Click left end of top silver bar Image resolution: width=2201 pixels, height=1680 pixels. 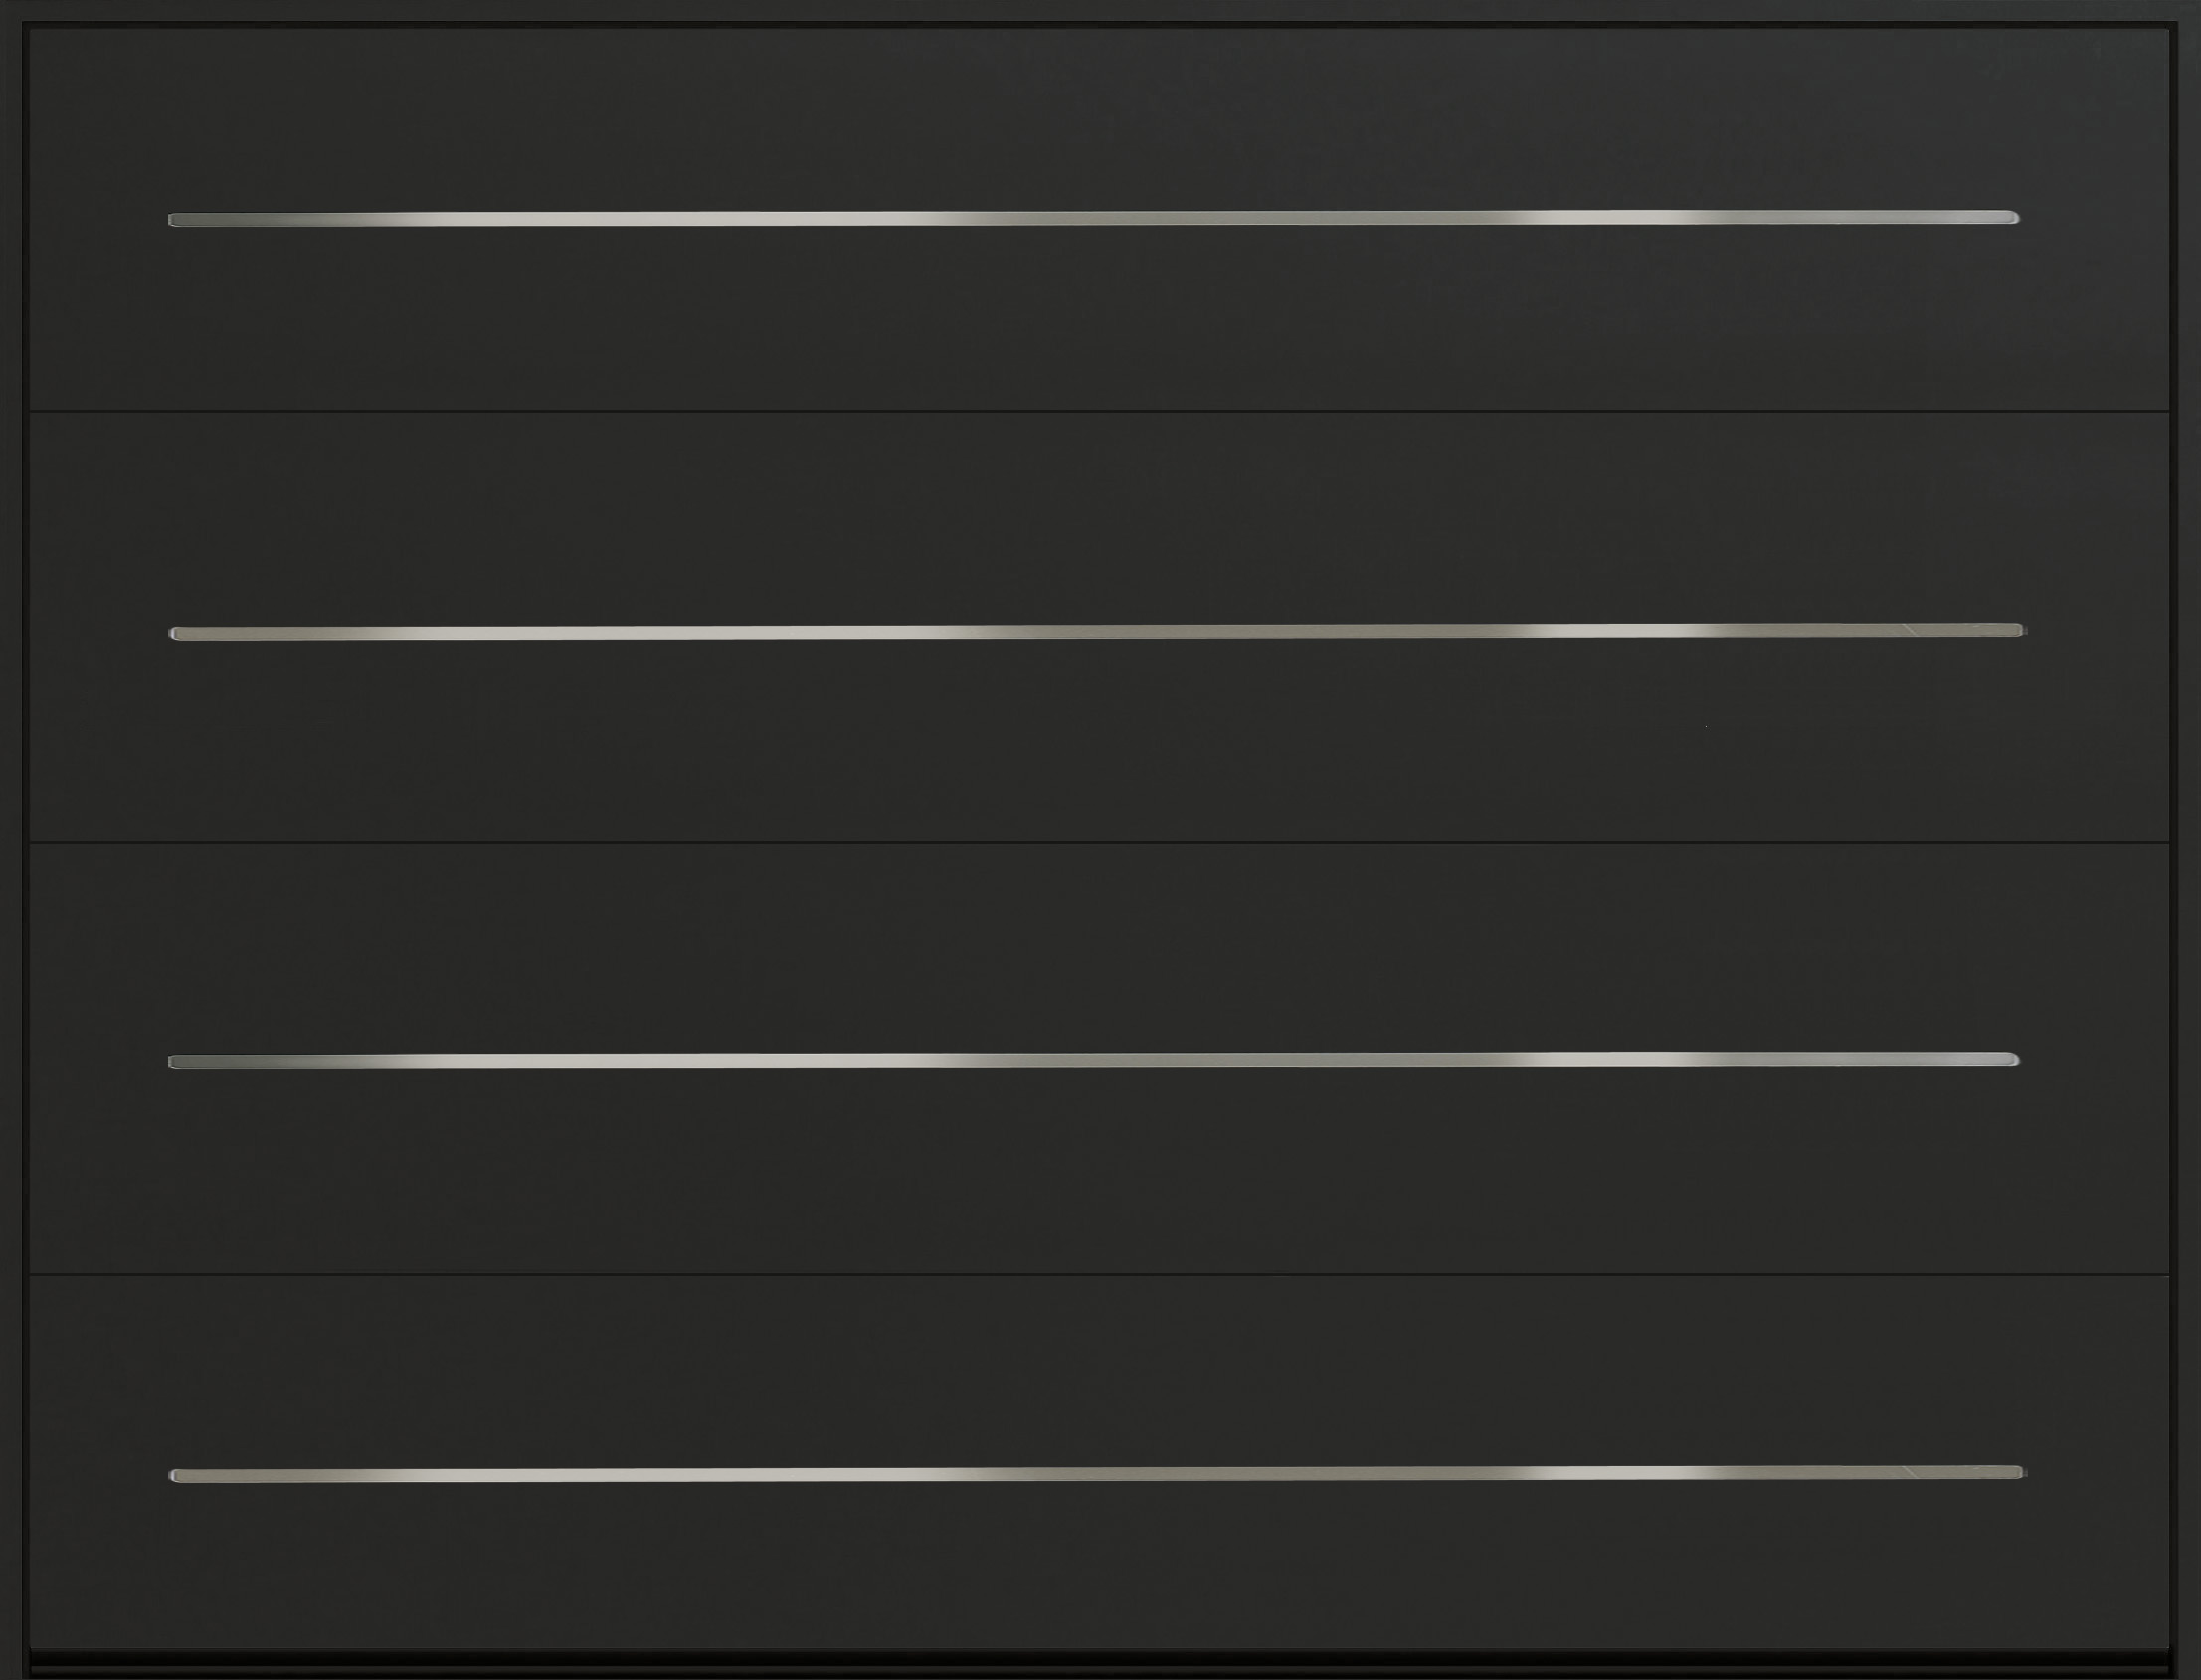174,220
